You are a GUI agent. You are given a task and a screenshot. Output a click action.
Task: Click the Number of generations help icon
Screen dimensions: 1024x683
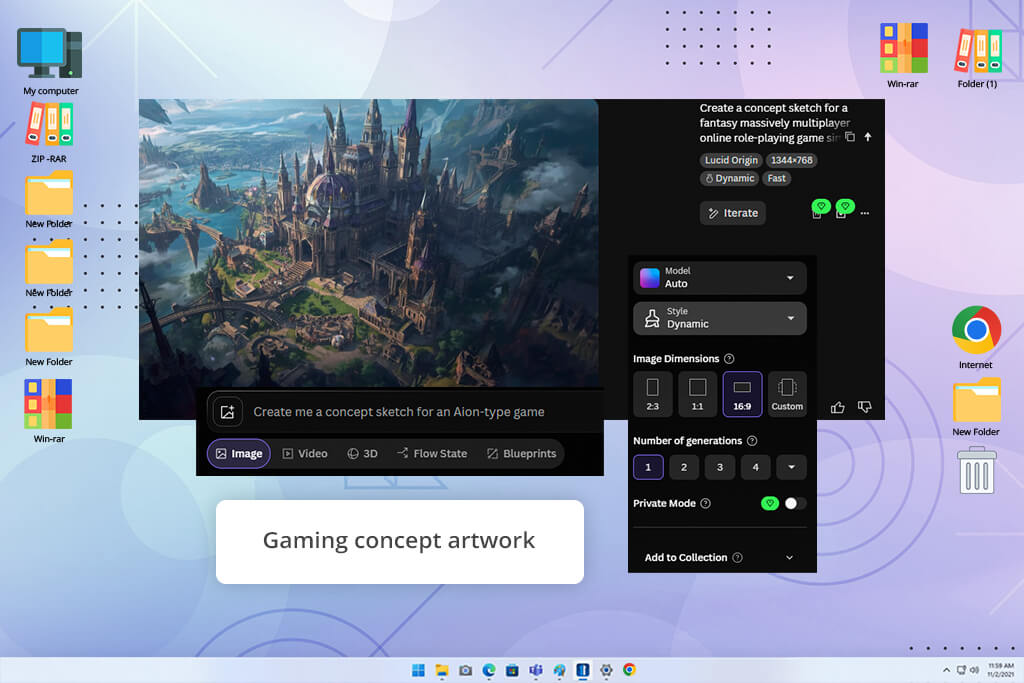click(752, 441)
